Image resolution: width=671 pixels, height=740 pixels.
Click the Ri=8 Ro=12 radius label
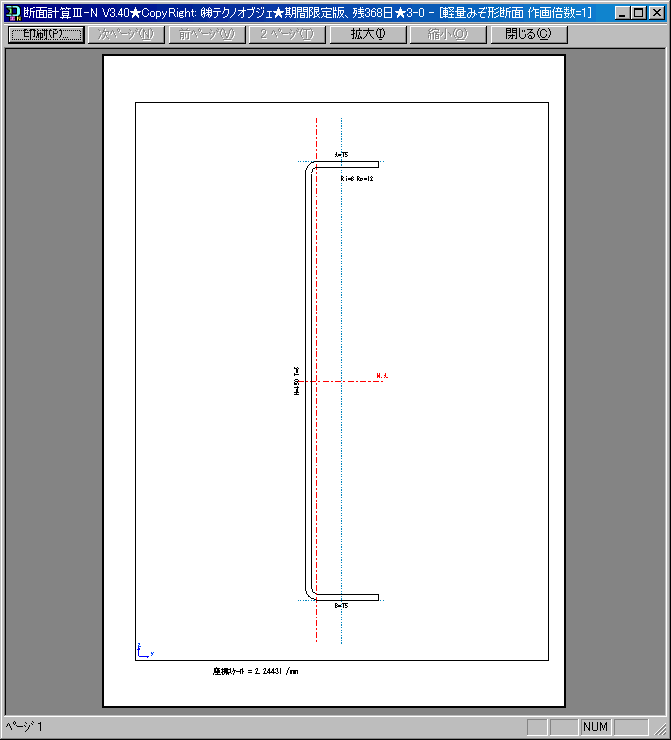[x=356, y=178]
